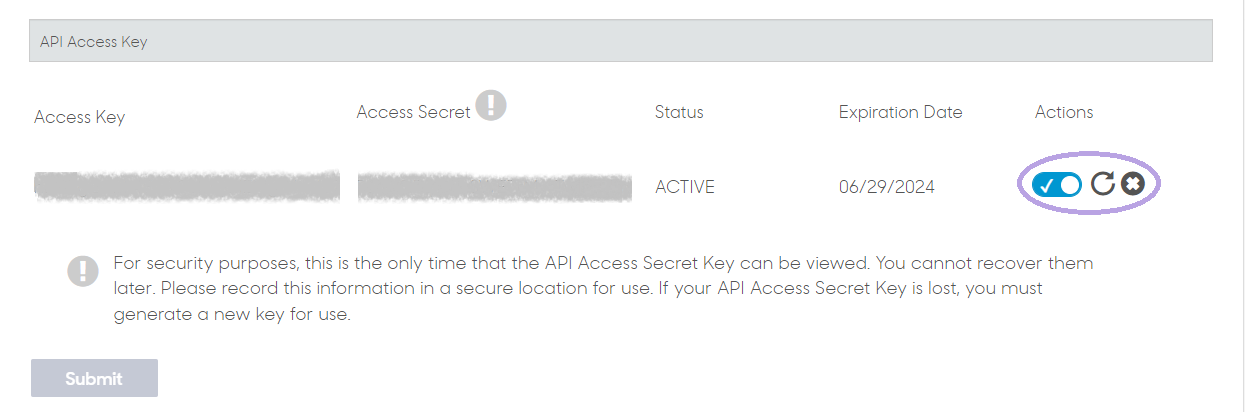Click the "generate a new key for use" line
The width and height of the screenshot is (1245, 412).
tap(232, 315)
